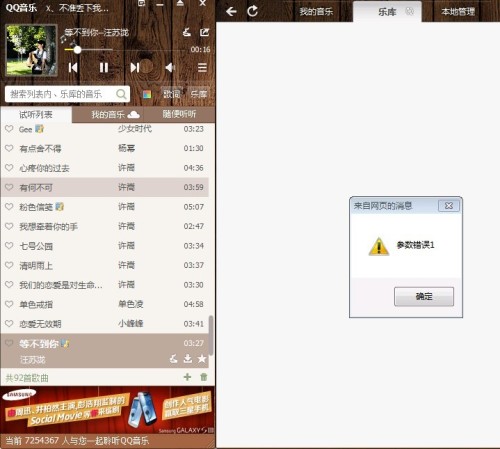
Task: Click the album cover thumbnail
Action: tap(31, 50)
